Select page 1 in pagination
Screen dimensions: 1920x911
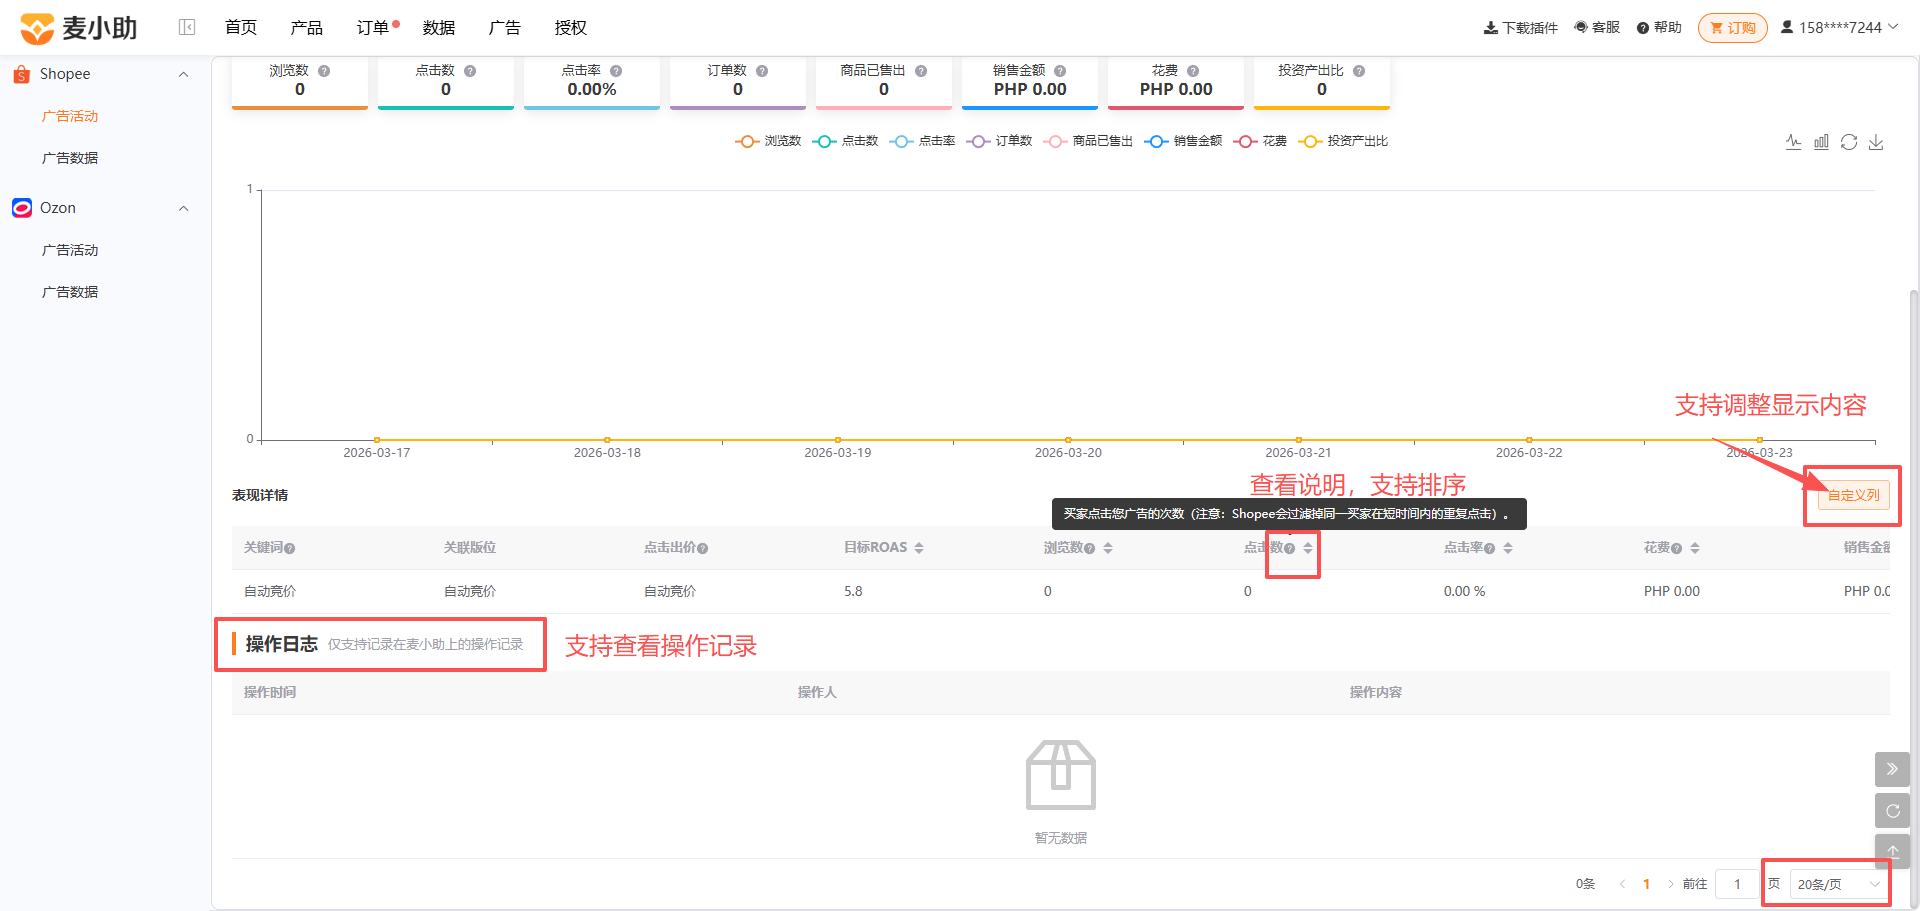(x=1646, y=884)
